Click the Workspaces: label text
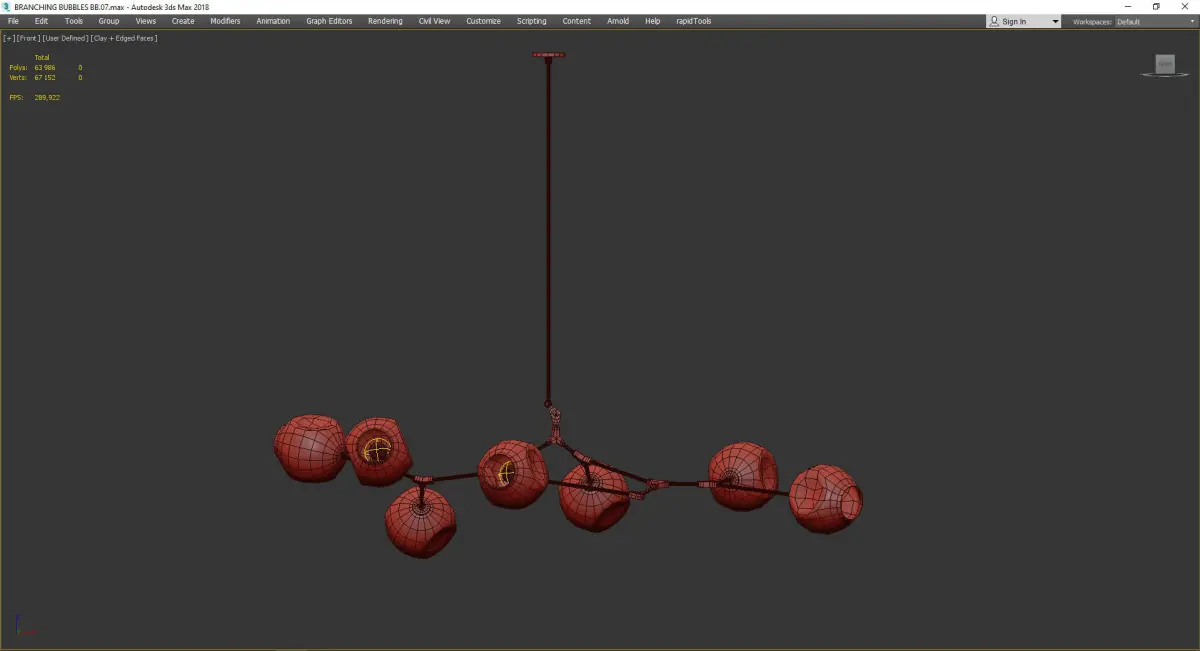 pyautogui.click(x=1092, y=21)
